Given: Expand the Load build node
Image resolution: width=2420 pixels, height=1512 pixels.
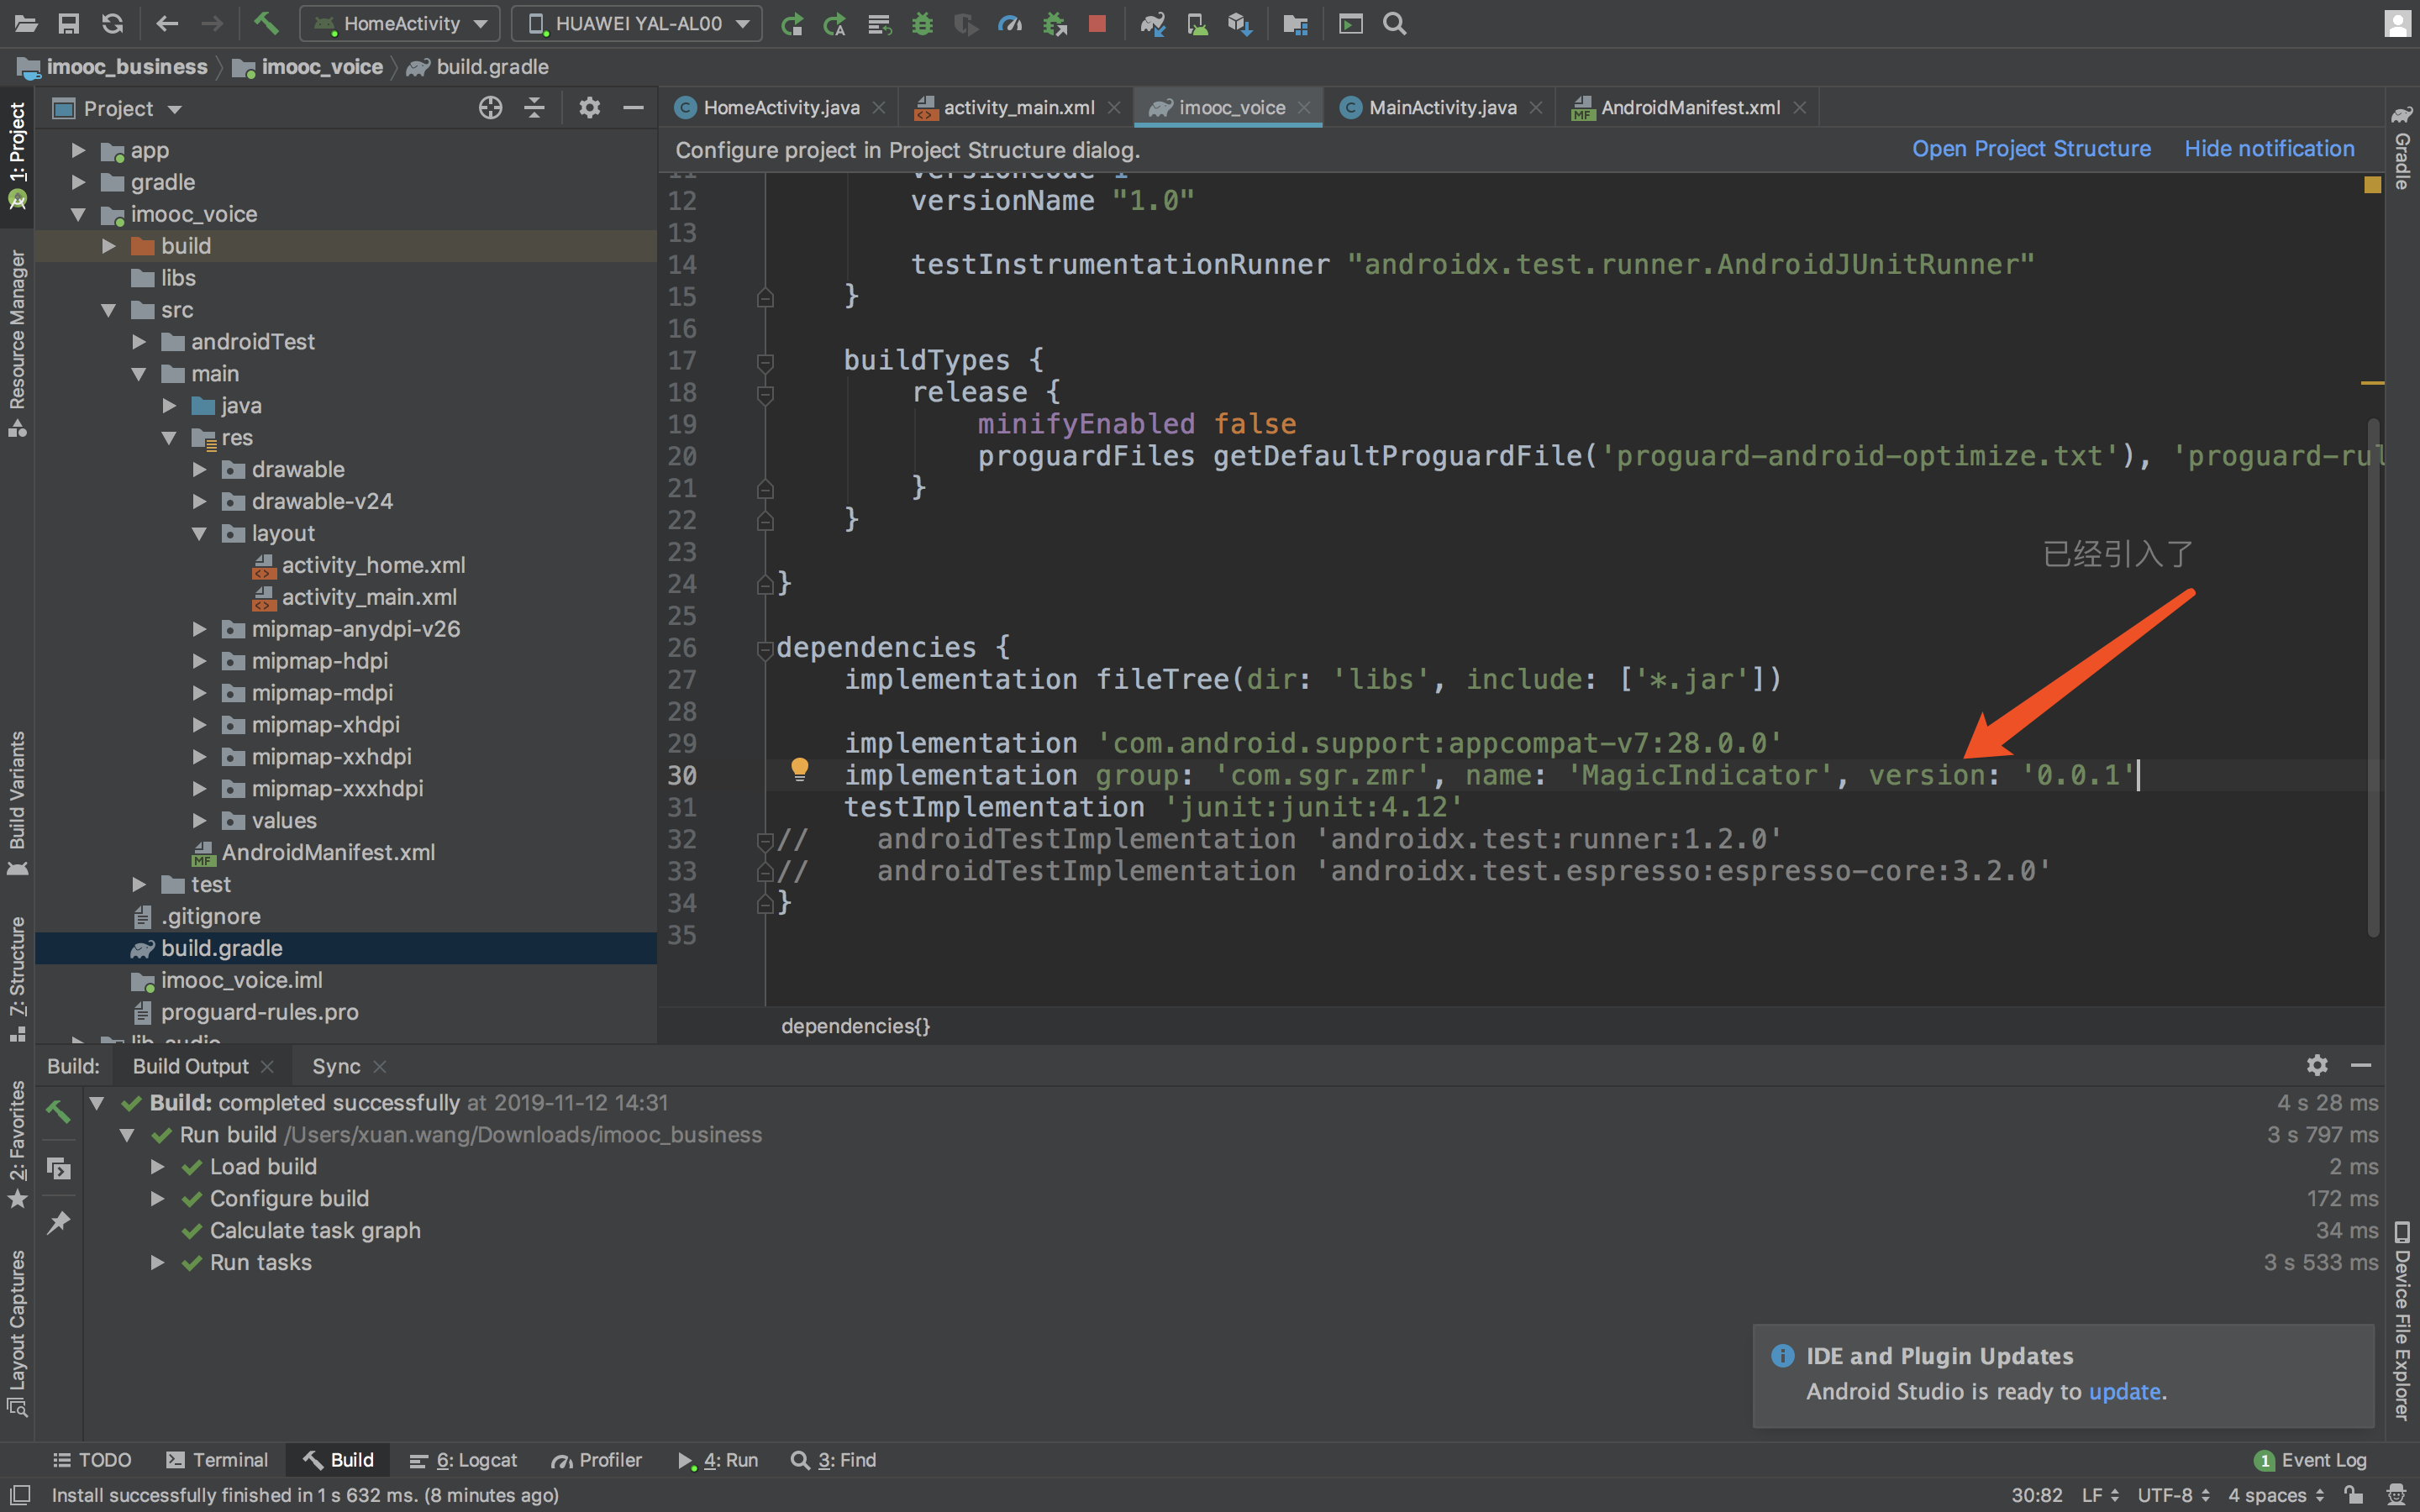Looking at the screenshot, I should pyautogui.click(x=157, y=1167).
